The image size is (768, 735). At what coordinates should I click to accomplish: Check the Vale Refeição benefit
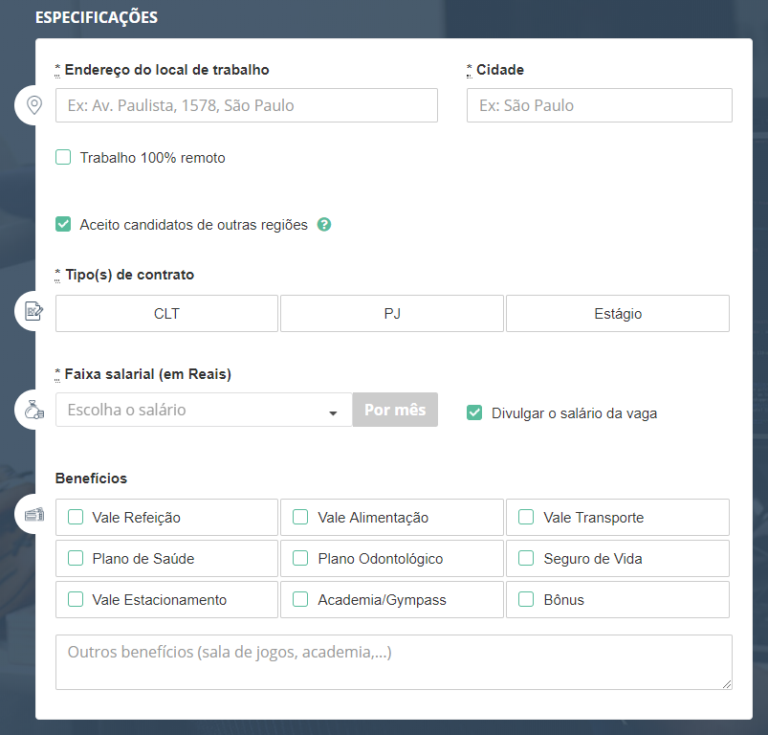coord(76,517)
